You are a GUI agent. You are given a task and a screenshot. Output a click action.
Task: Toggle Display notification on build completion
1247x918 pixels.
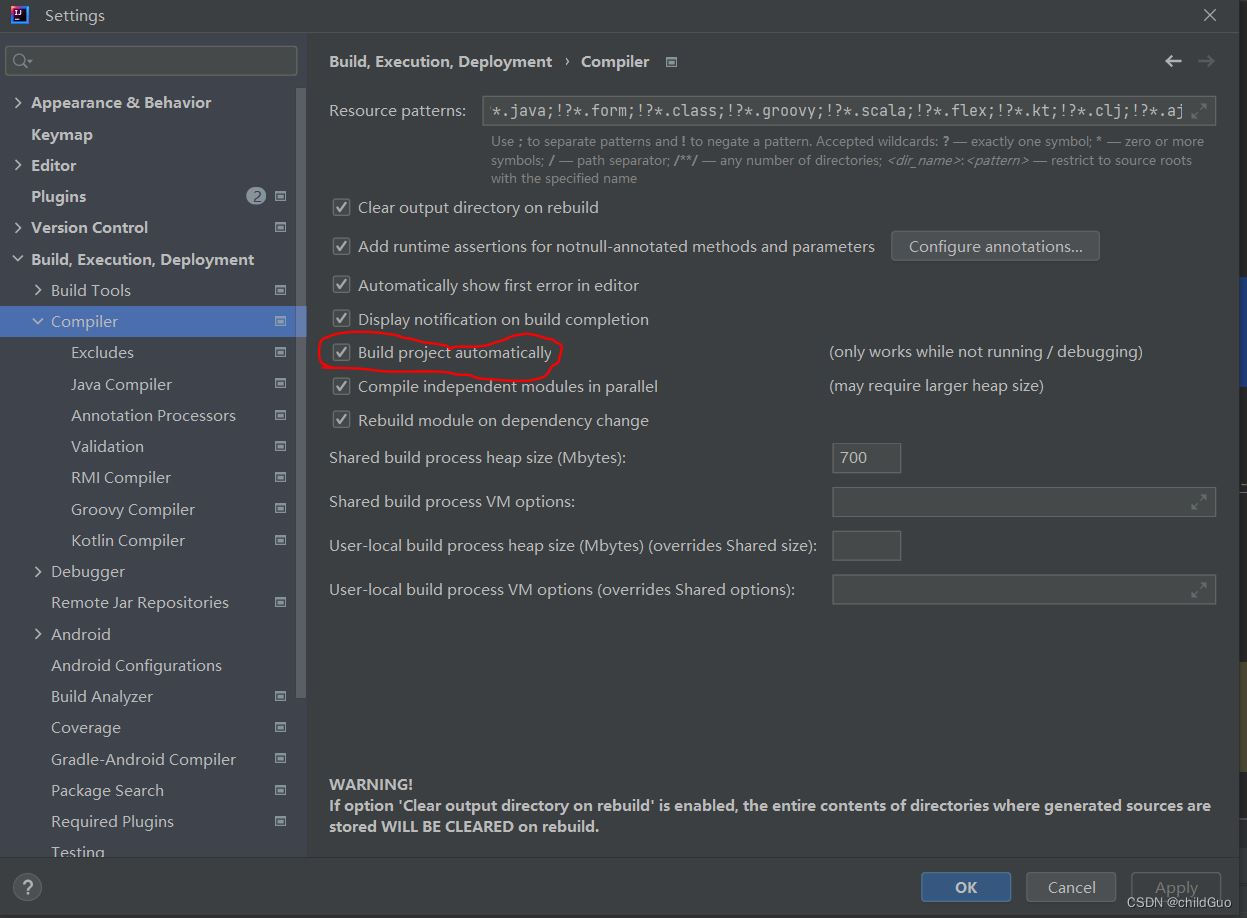342,319
